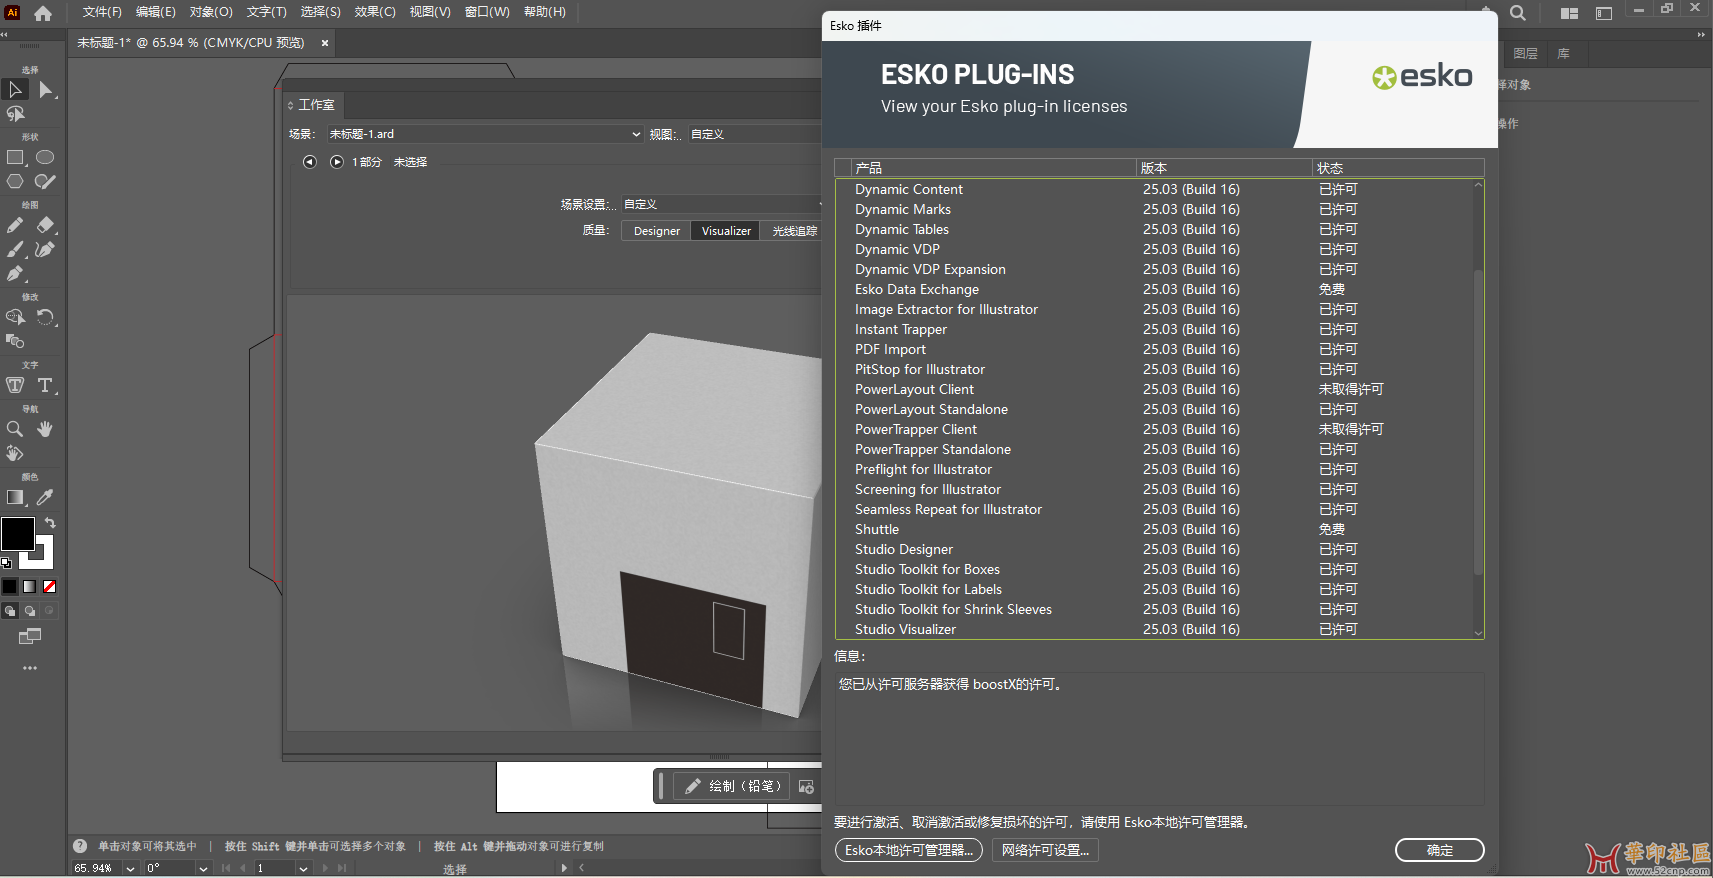Open the 视图 自定义 dropdown
This screenshot has height=878, width=1713.
coord(755,134)
